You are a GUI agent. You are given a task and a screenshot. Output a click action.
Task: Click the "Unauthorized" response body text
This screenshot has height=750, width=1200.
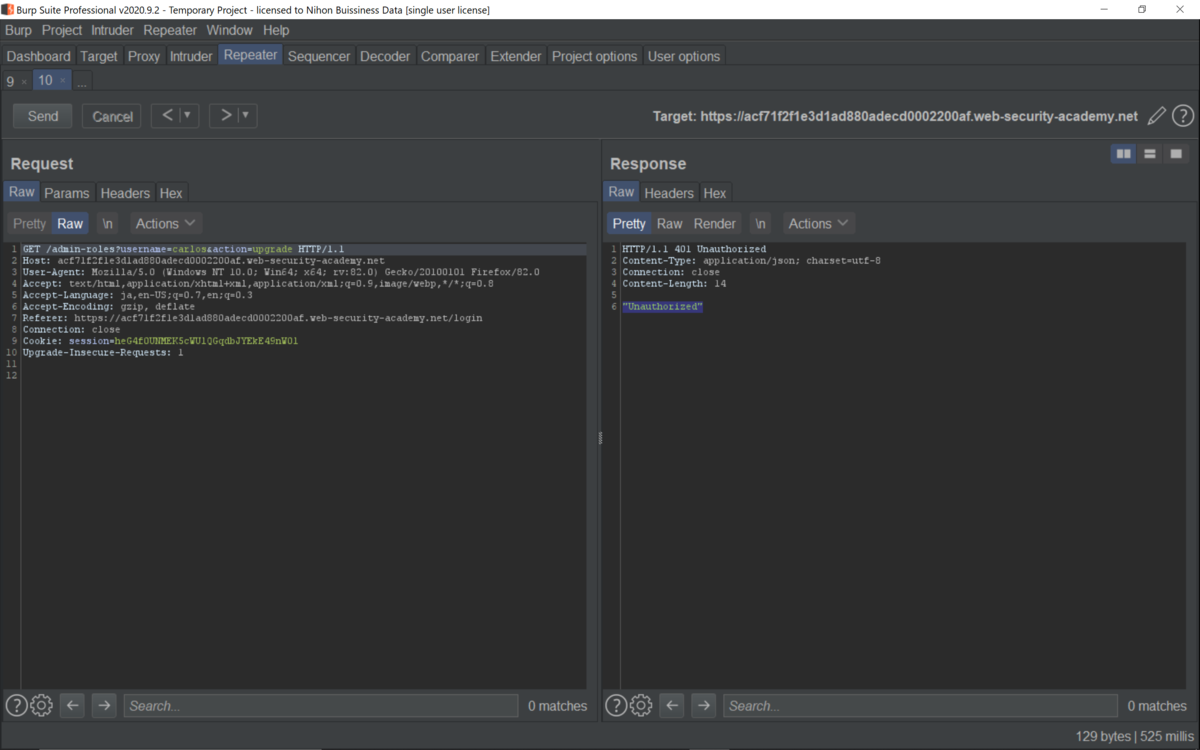pos(662,307)
